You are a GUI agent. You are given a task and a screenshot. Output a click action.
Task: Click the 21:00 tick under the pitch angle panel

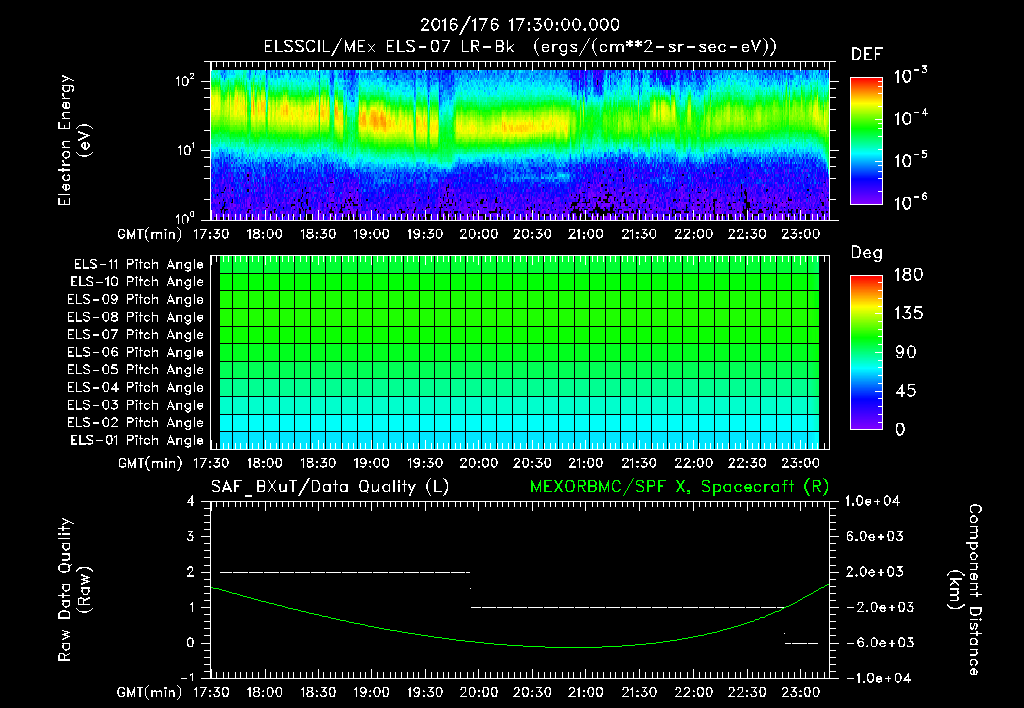[585, 463]
